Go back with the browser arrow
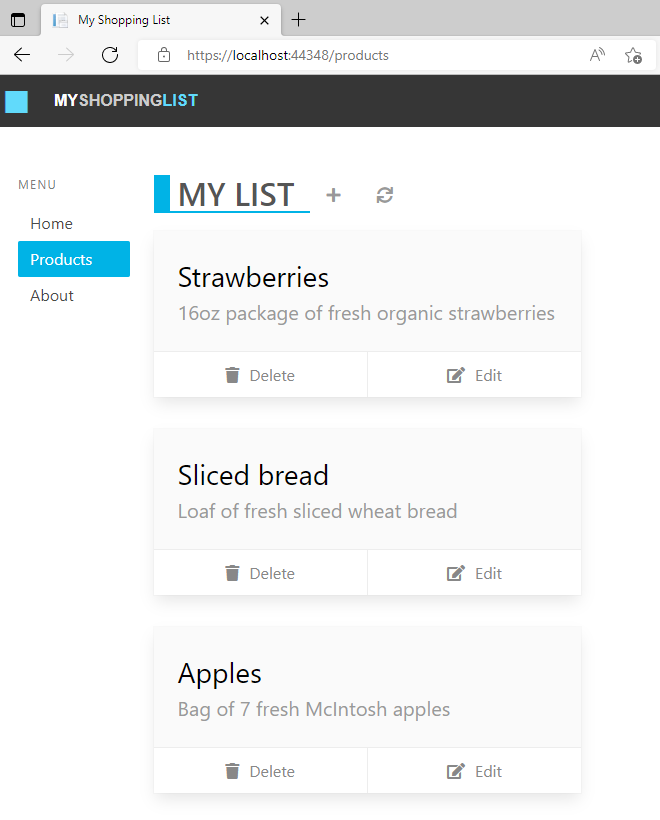The height and width of the screenshot is (820, 660). coord(22,55)
